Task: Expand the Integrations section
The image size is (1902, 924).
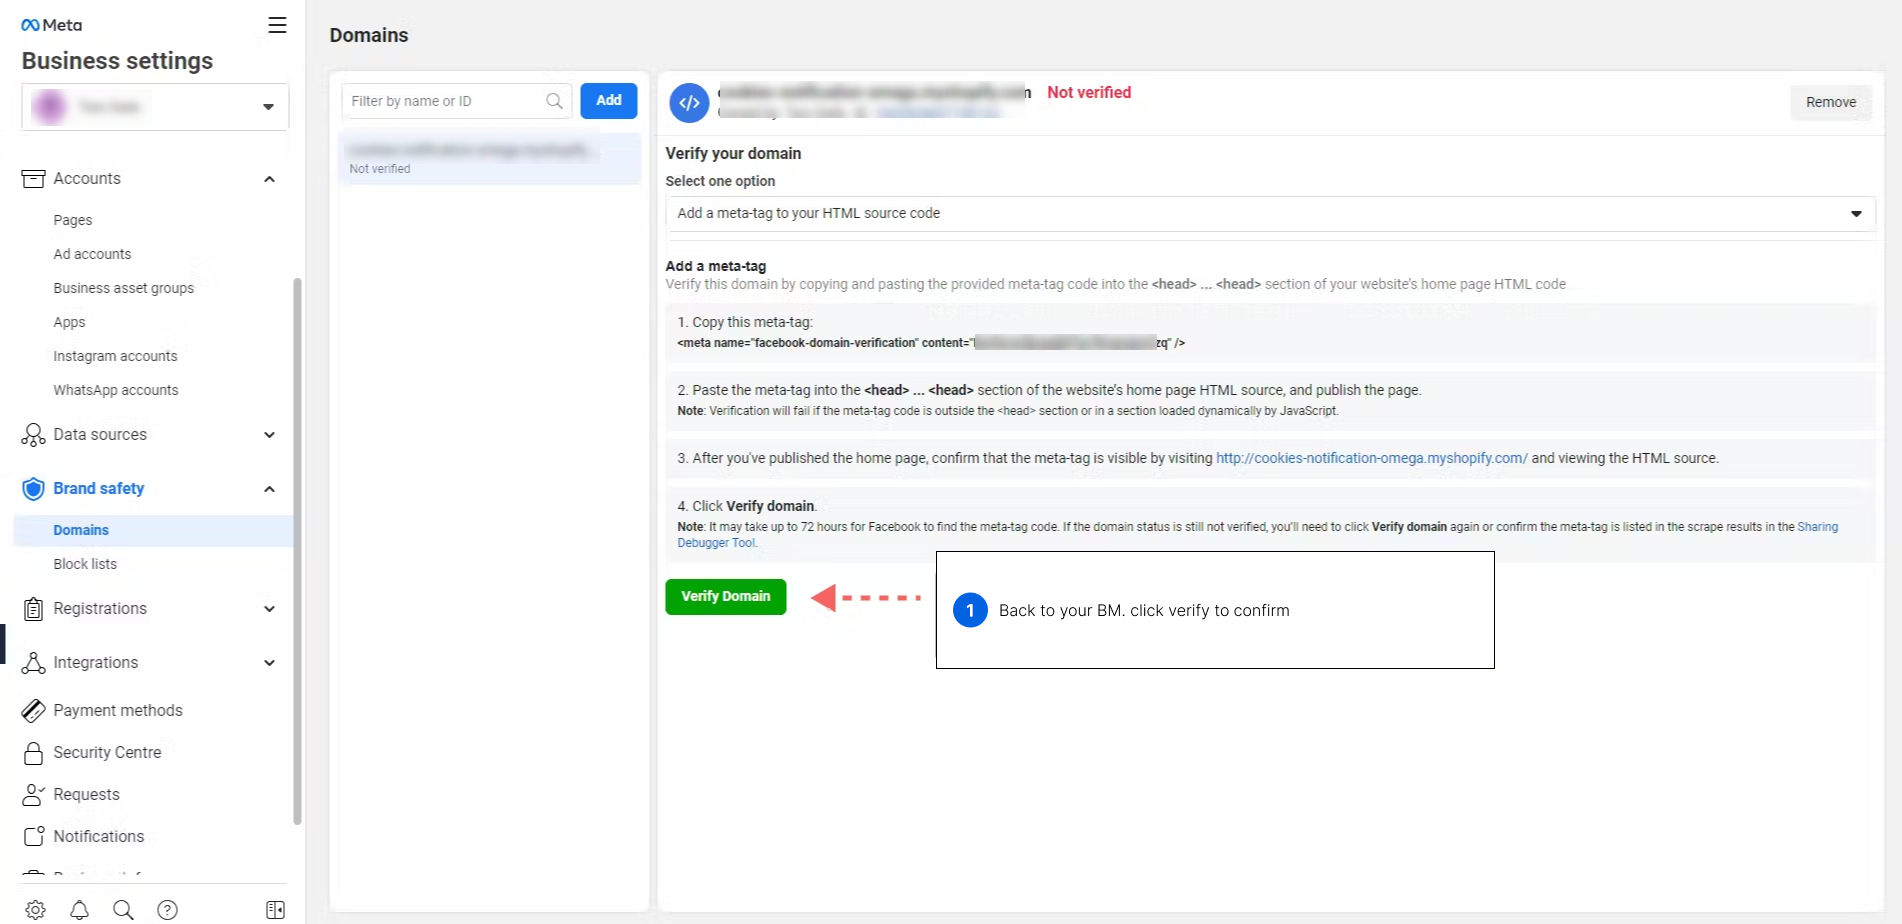Action: click(269, 663)
